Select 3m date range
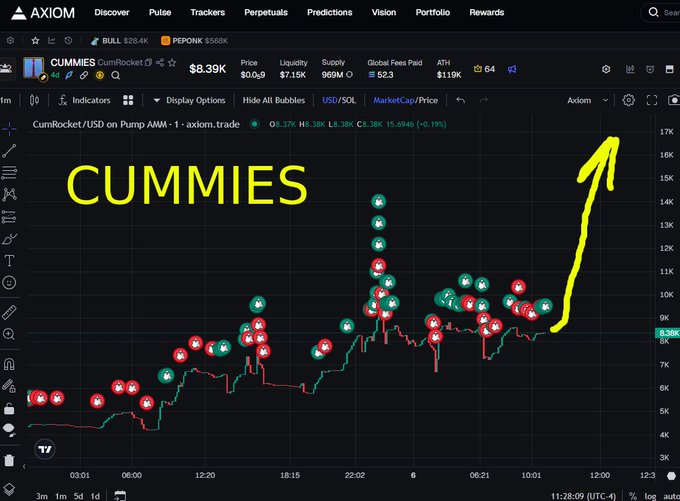Image resolution: width=680 pixels, height=501 pixels. click(x=42, y=496)
